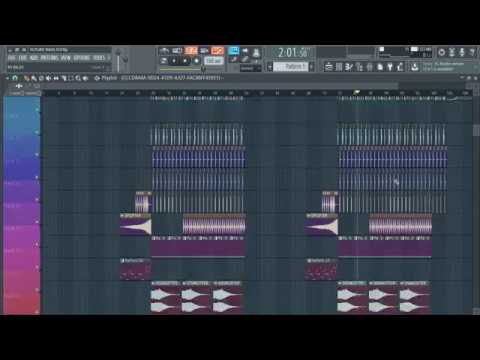Open the Browser from main toolbar

369,67
